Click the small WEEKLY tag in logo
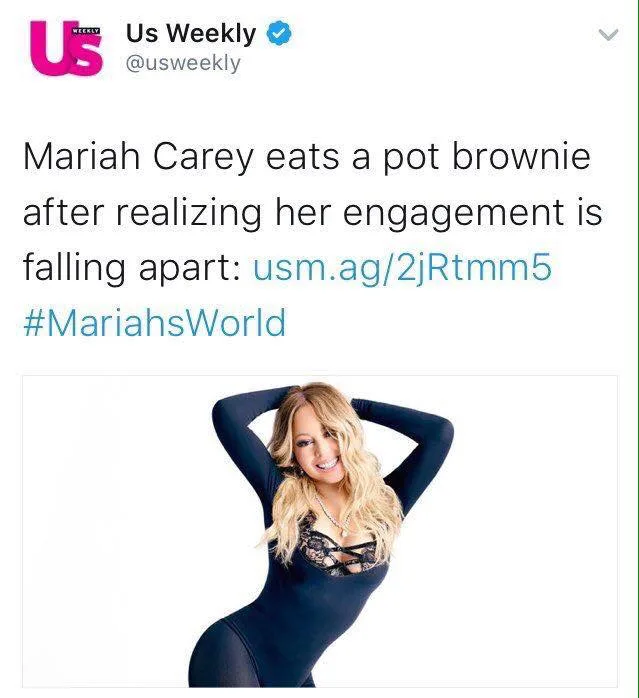The height and width of the screenshot is (698, 639). [85, 31]
